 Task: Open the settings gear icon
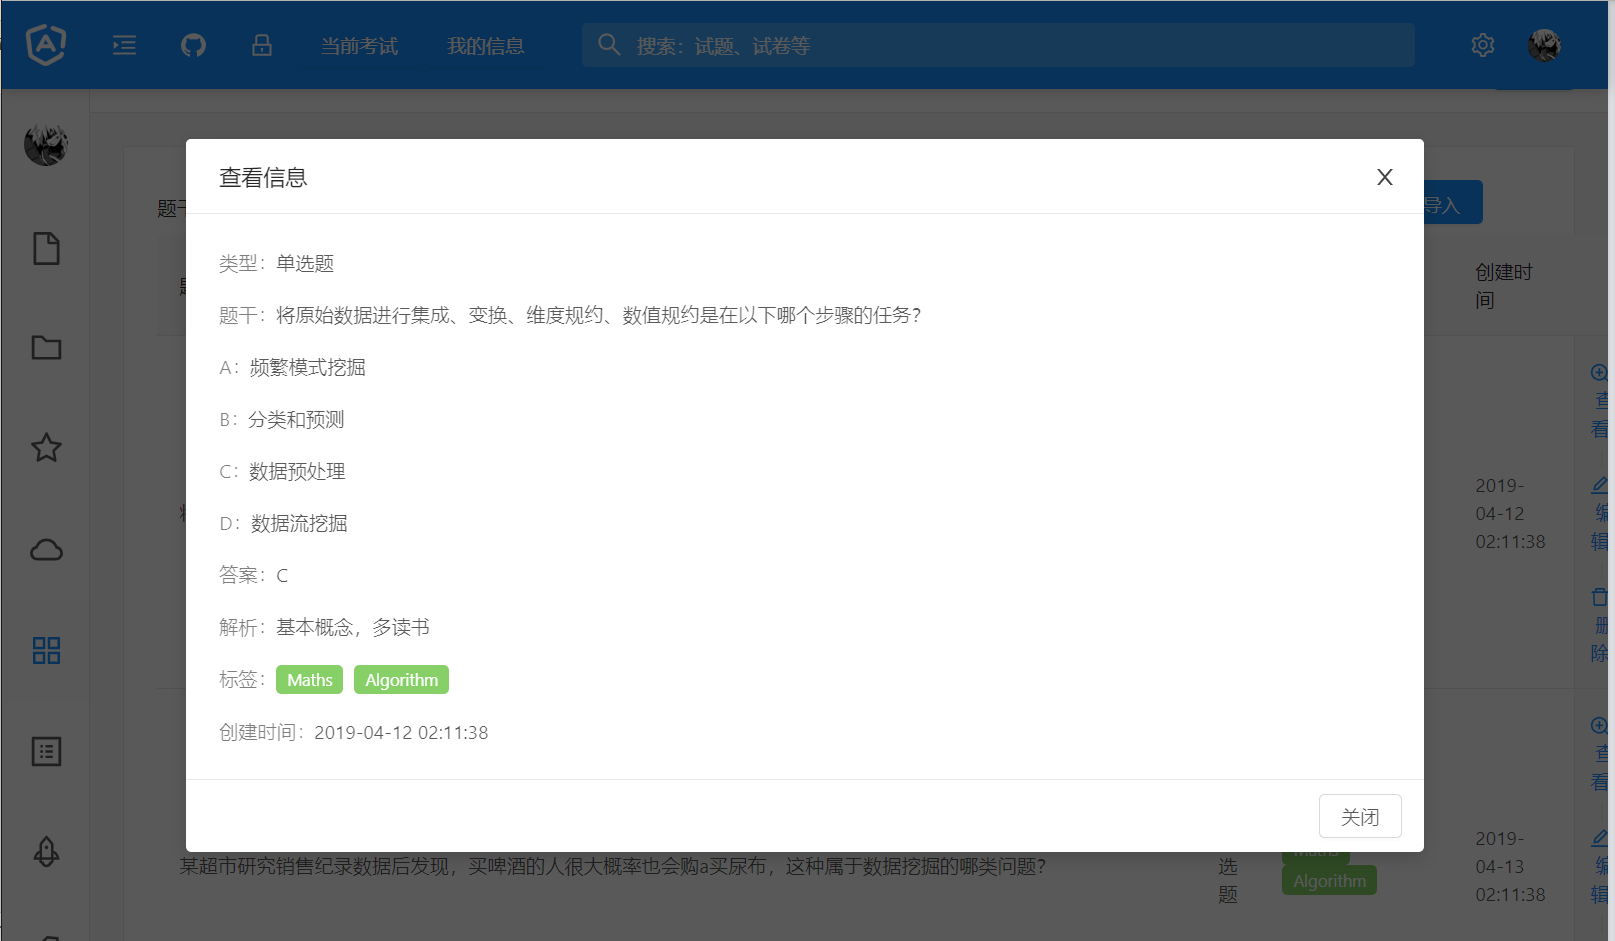tap(1482, 45)
